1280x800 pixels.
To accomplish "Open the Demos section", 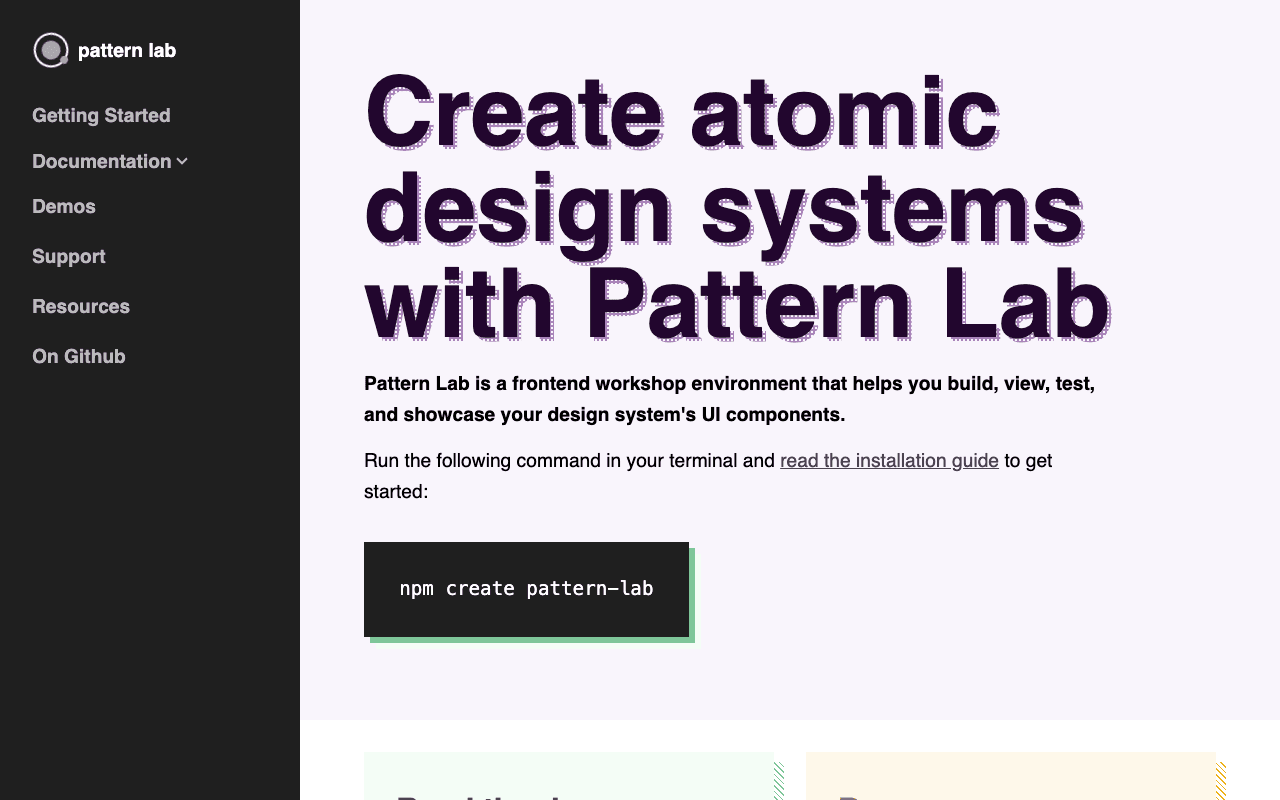I will click(x=63, y=206).
